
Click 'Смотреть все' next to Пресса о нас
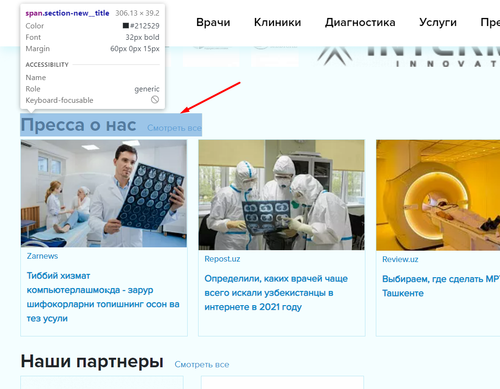coord(174,128)
